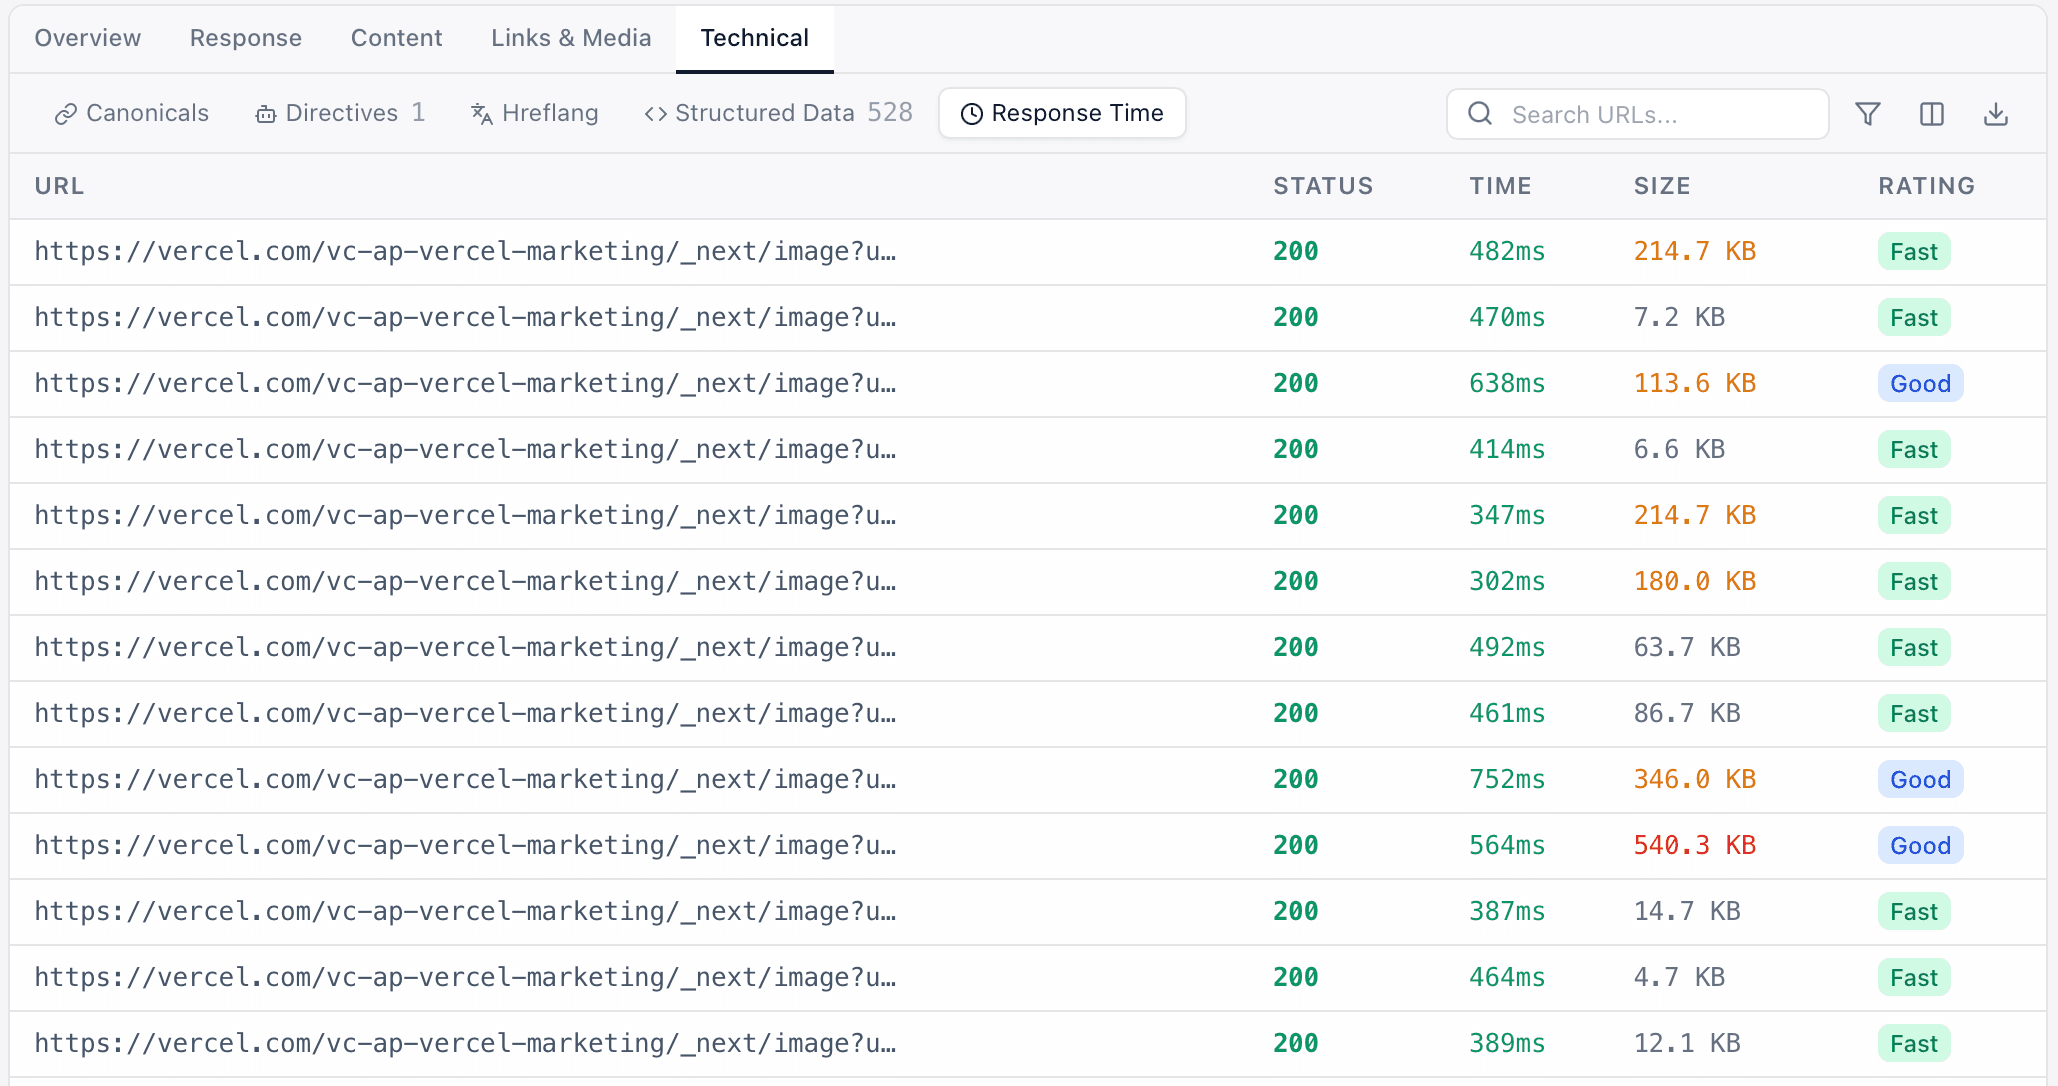
Task: Open the Links & Media tab
Action: tap(571, 38)
